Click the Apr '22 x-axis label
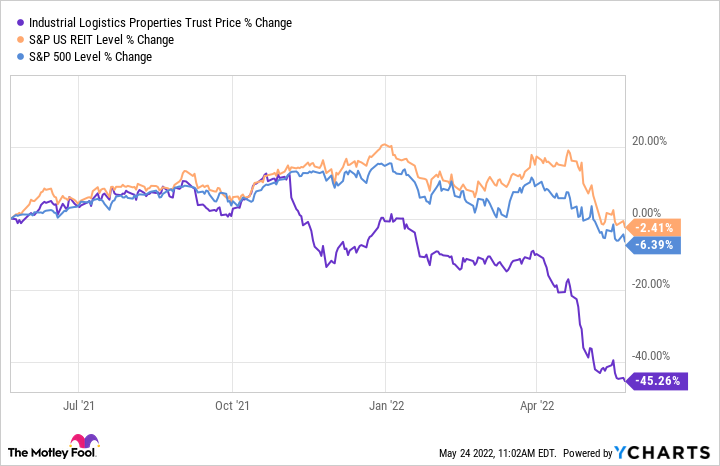Viewport: 720px width, 466px height. (536, 408)
